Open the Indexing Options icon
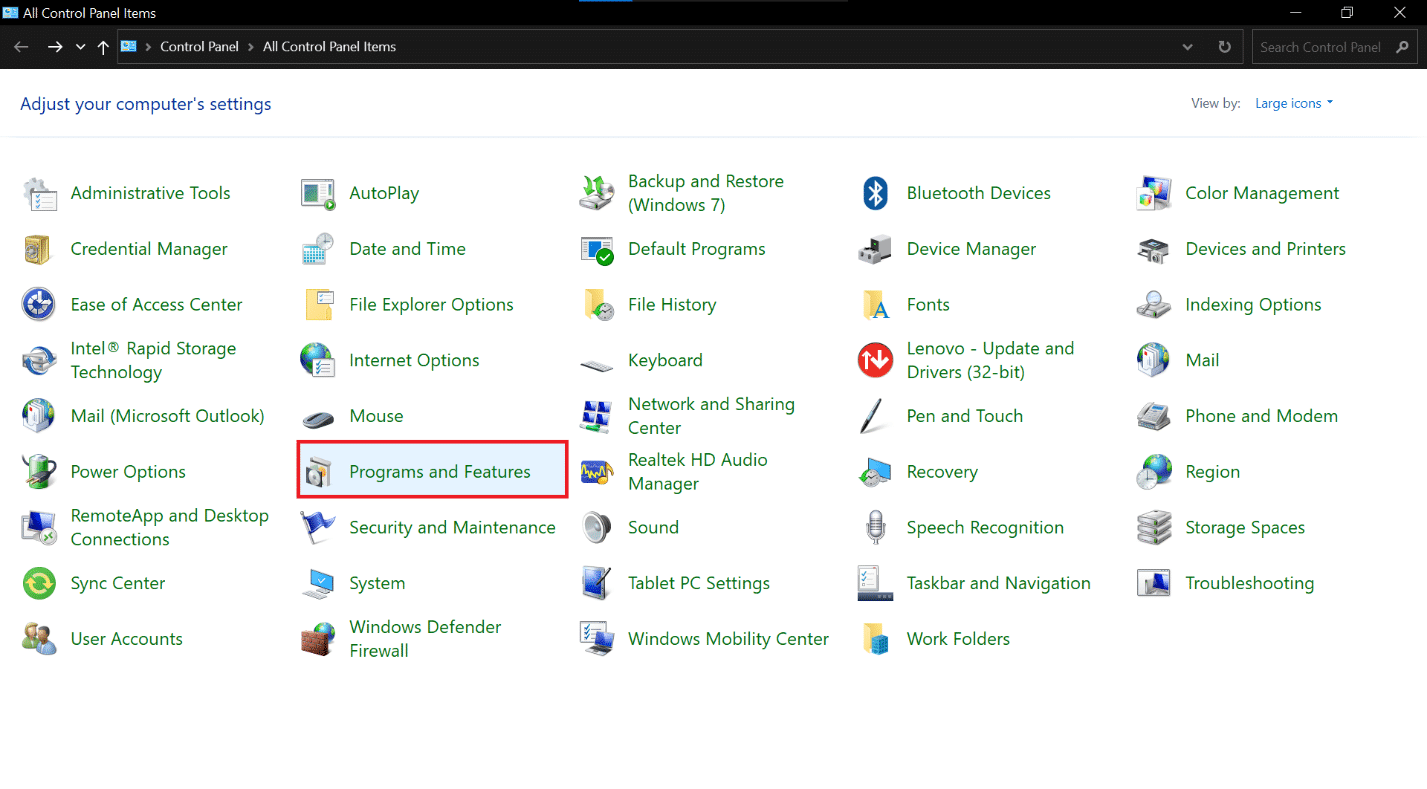1427x789 pixels. click(1154, 305)
